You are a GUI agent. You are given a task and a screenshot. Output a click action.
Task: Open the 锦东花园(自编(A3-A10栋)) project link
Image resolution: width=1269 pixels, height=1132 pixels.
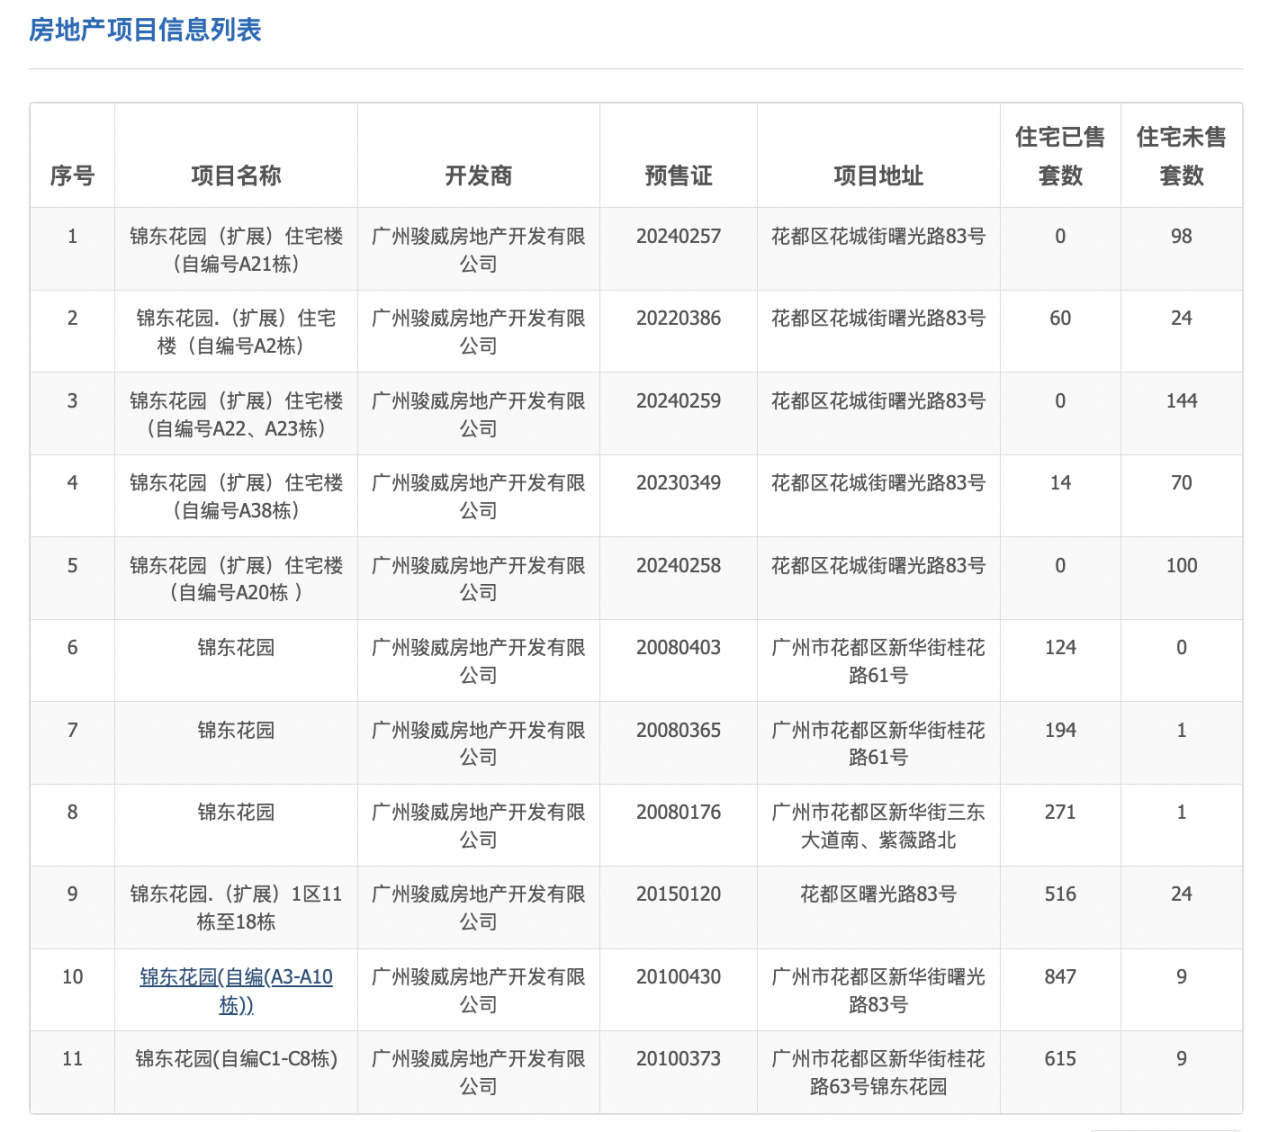tap(236, 991)
